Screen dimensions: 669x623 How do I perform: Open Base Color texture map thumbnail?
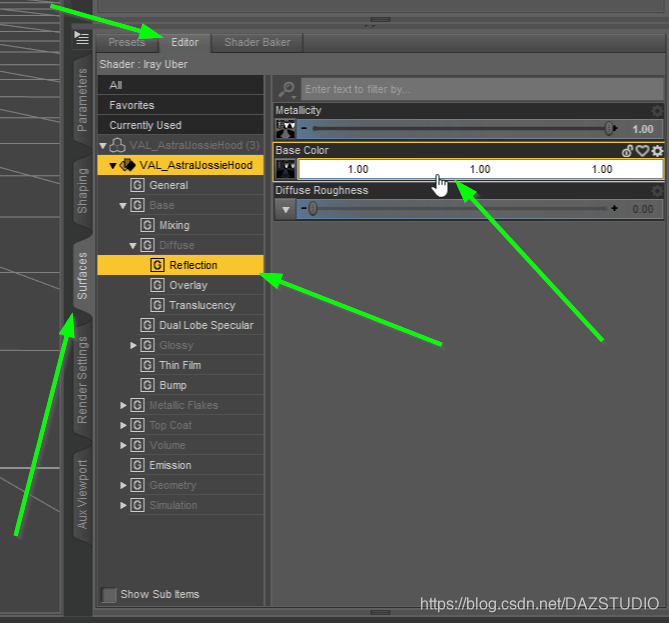click(285, 169)
